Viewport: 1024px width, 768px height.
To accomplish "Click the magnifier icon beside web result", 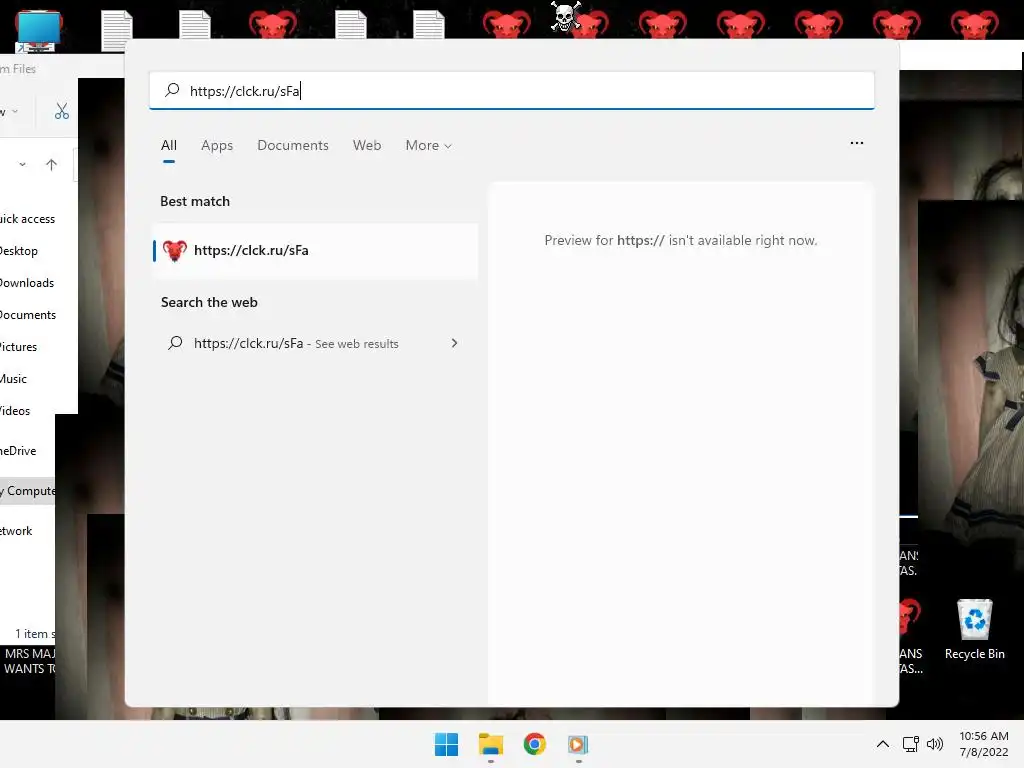I will point(175,343).
